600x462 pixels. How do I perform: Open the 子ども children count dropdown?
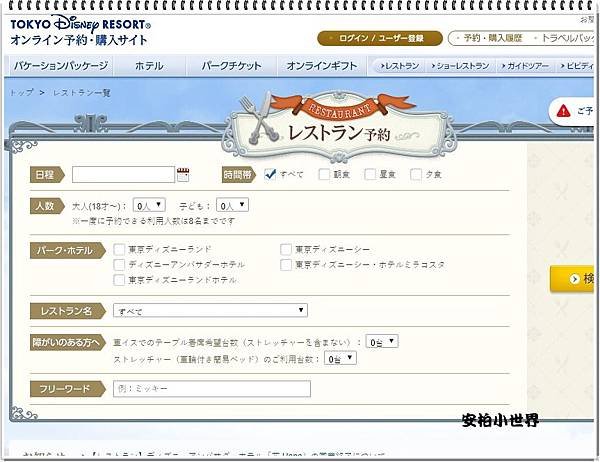point(232,205)
